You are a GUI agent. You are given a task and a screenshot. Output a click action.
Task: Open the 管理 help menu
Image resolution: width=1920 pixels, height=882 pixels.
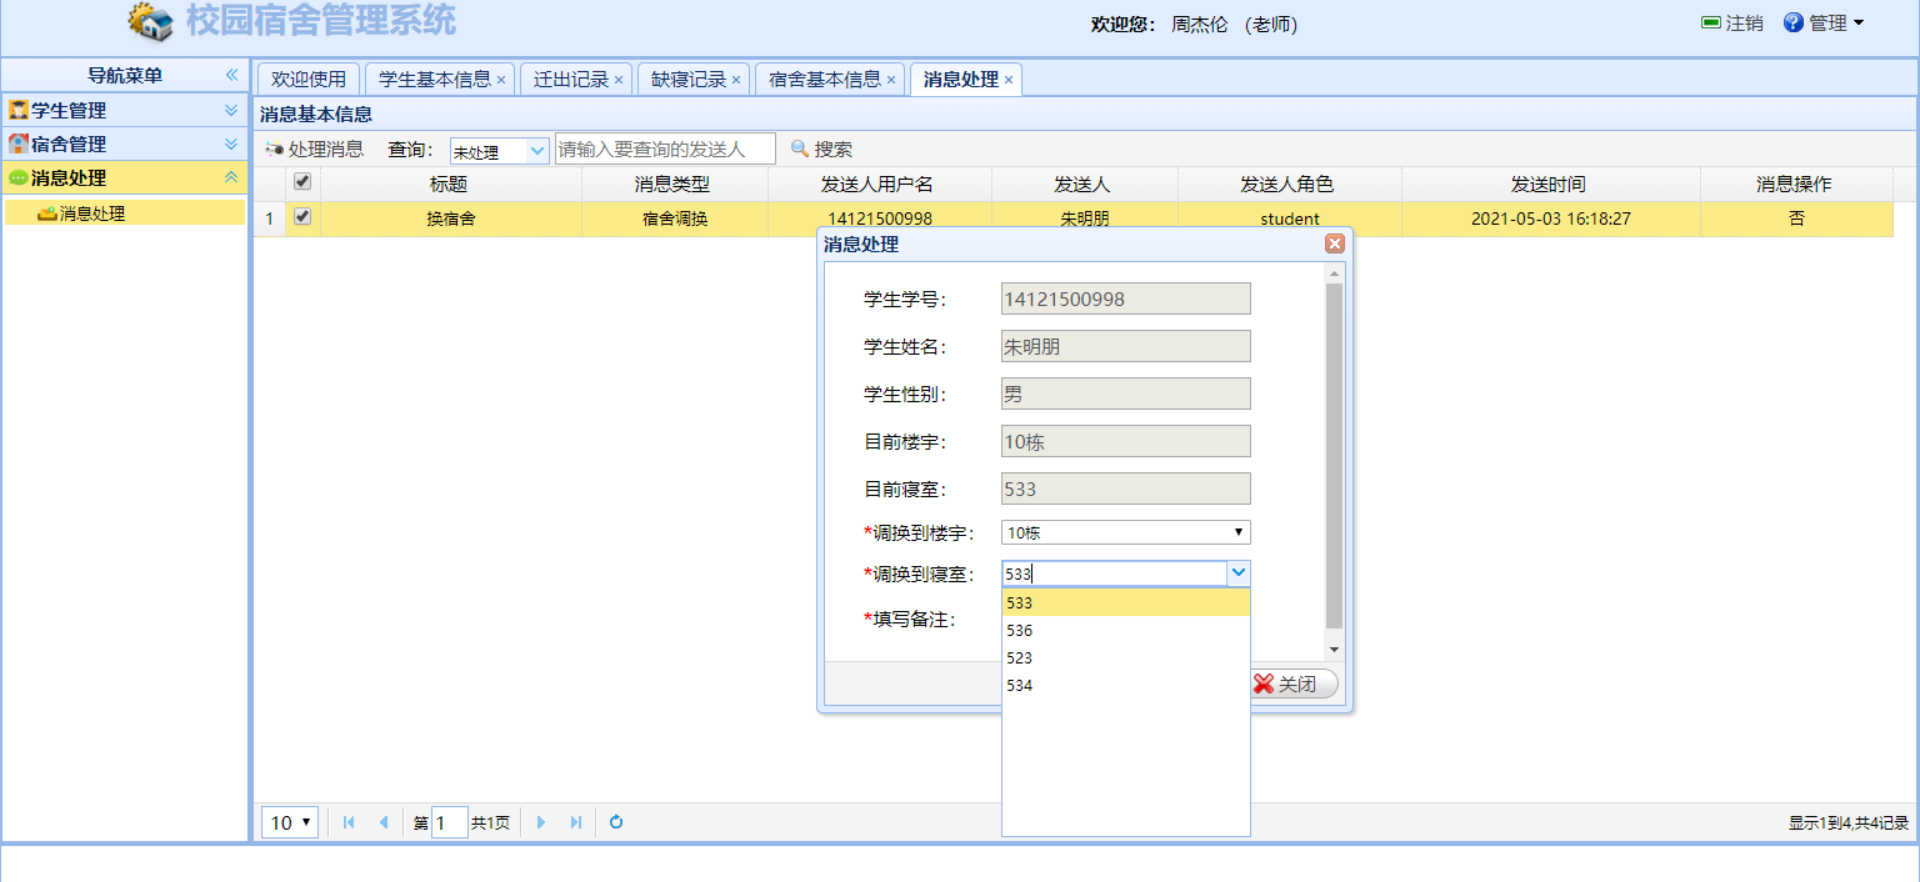coord(1824,23)
